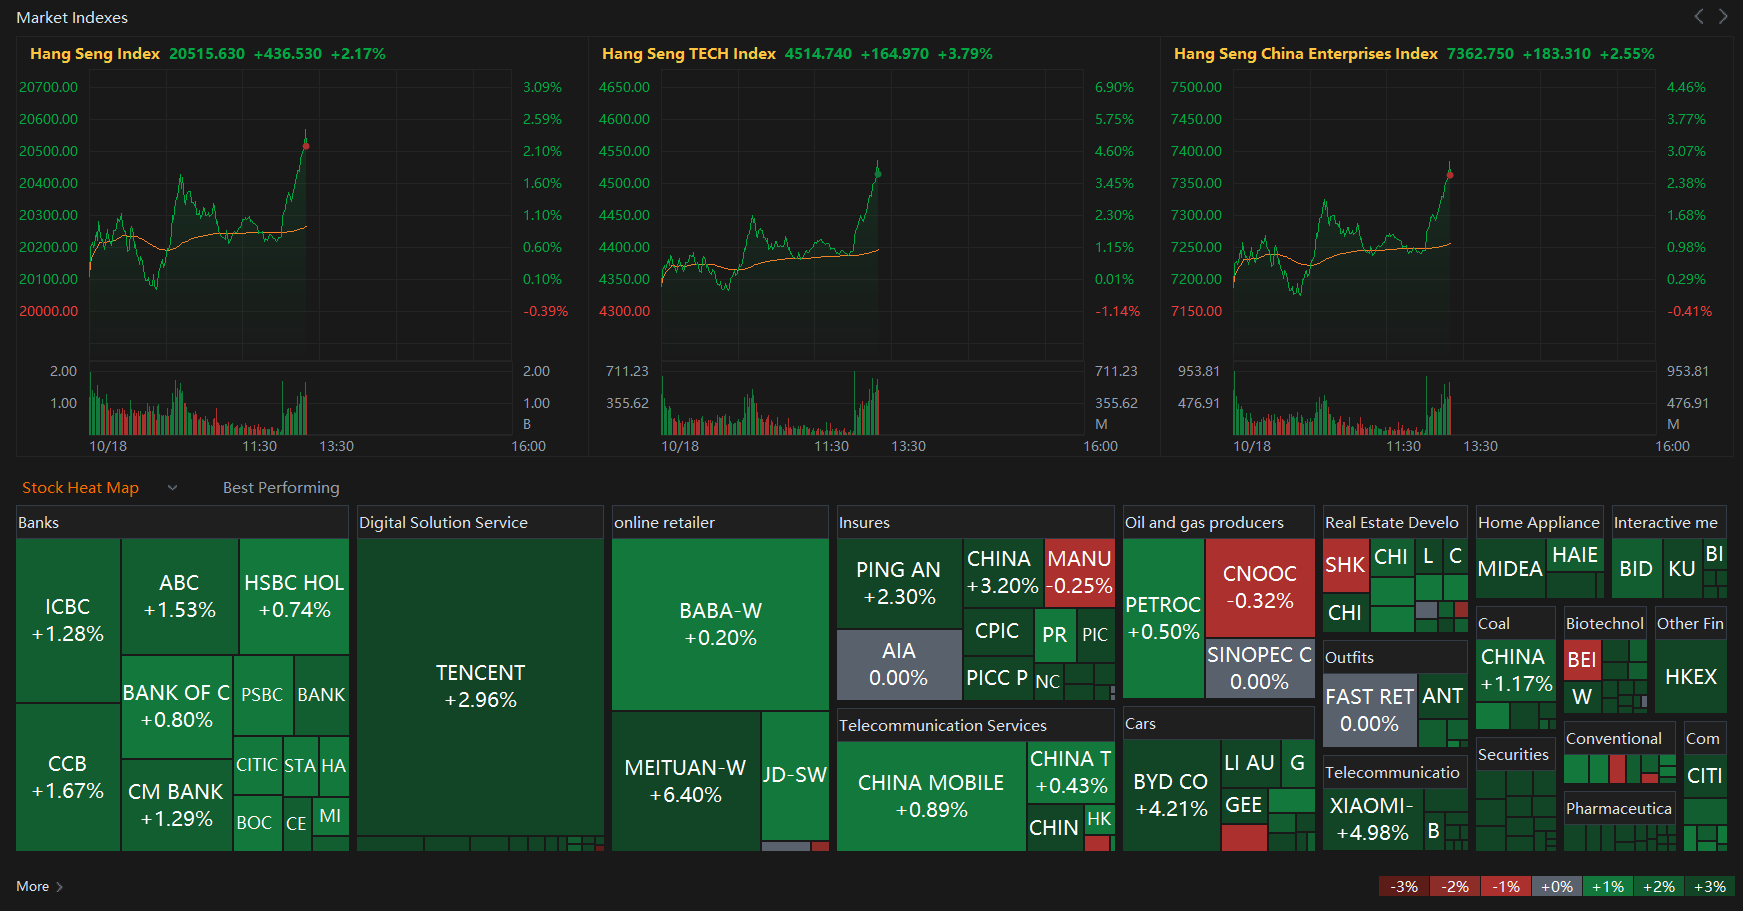The height and width of the screenshot is (911, 1743).
Task: Select the Stock Heat Map tab
Action: point(80,488)
